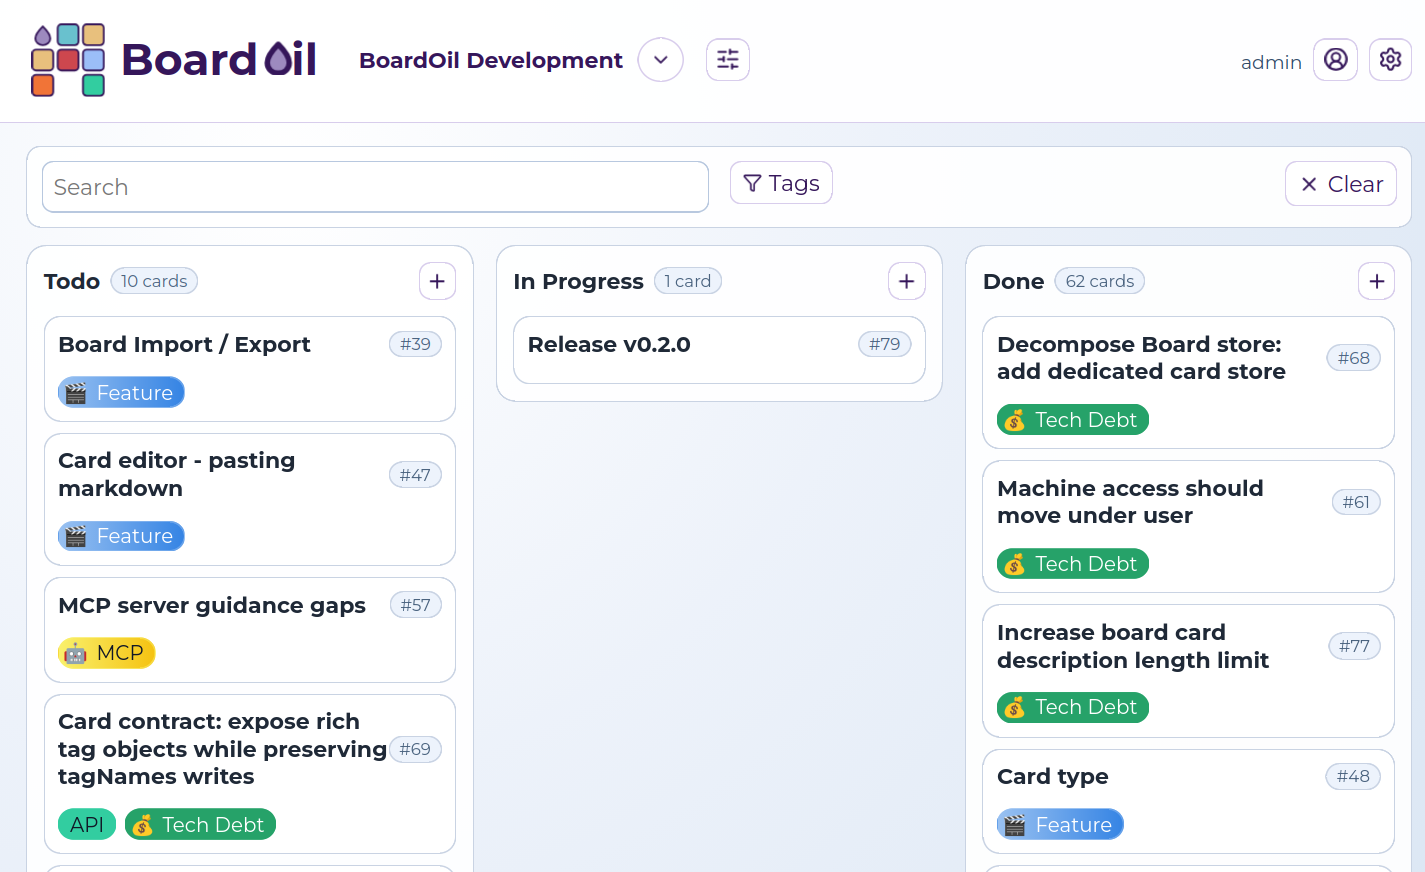Add a card to Todo column
Image resolution: width=1425 pixels, height=872 pixels.
437,282
